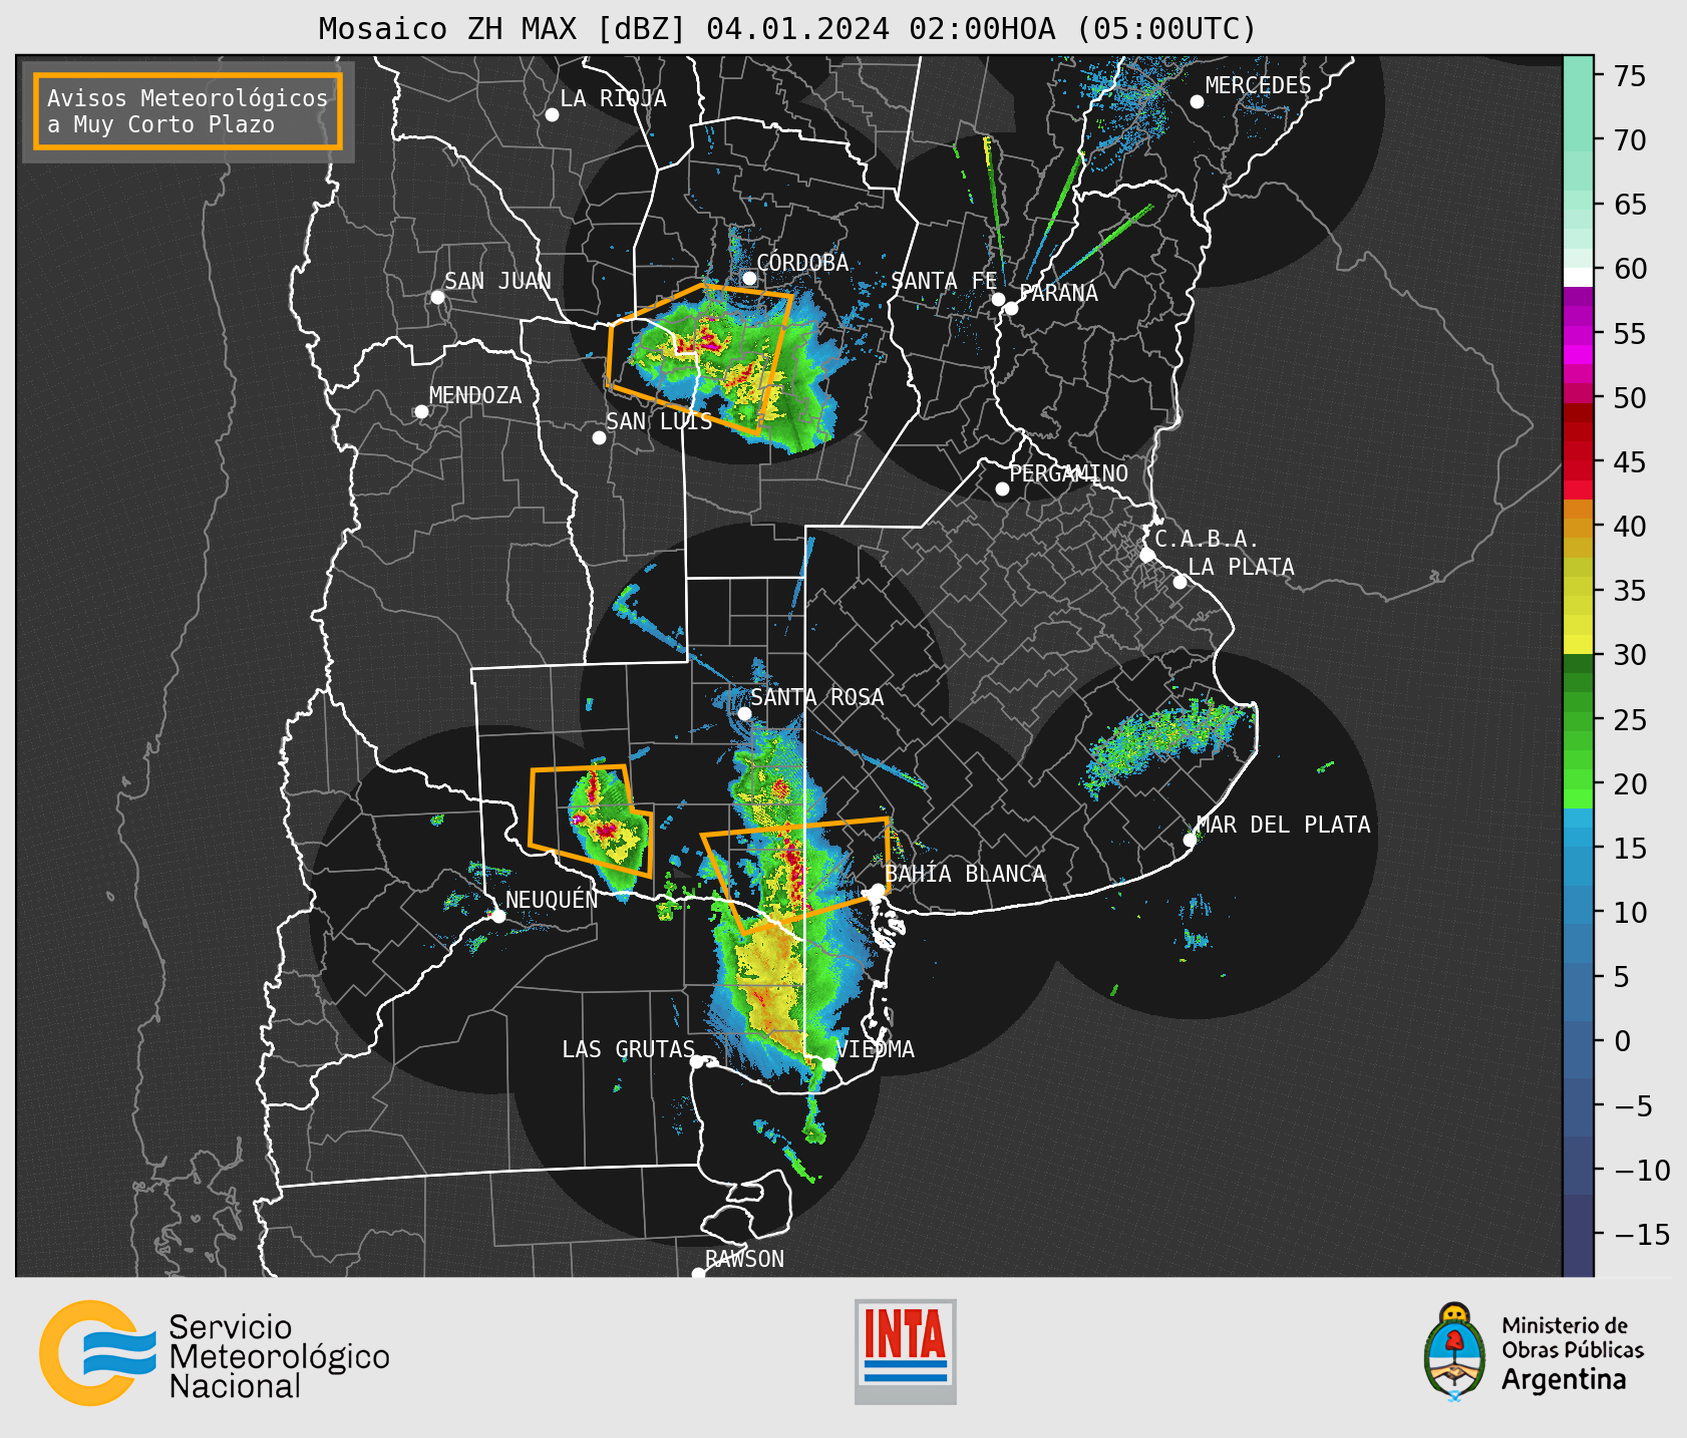The width and height of the screenshot is (1687, 1438).
Task: Click the yellow 30 dBZ band on color bar
Action: coord(1578,645)
